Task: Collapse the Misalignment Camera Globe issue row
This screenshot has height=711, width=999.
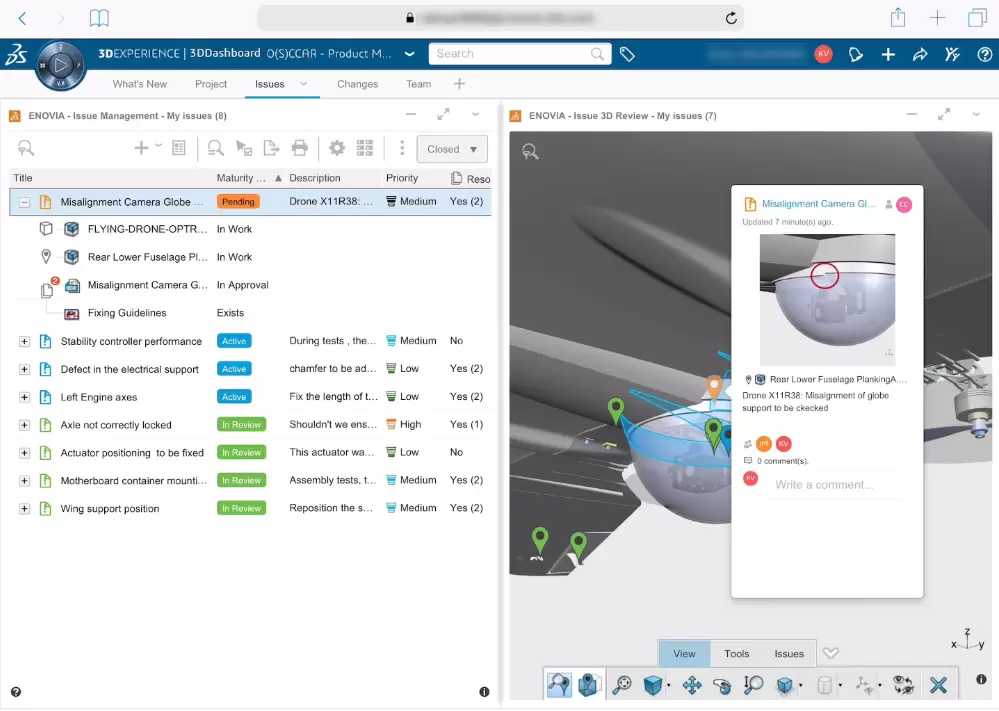Action: pyautogui.click(x=25, y=202)
